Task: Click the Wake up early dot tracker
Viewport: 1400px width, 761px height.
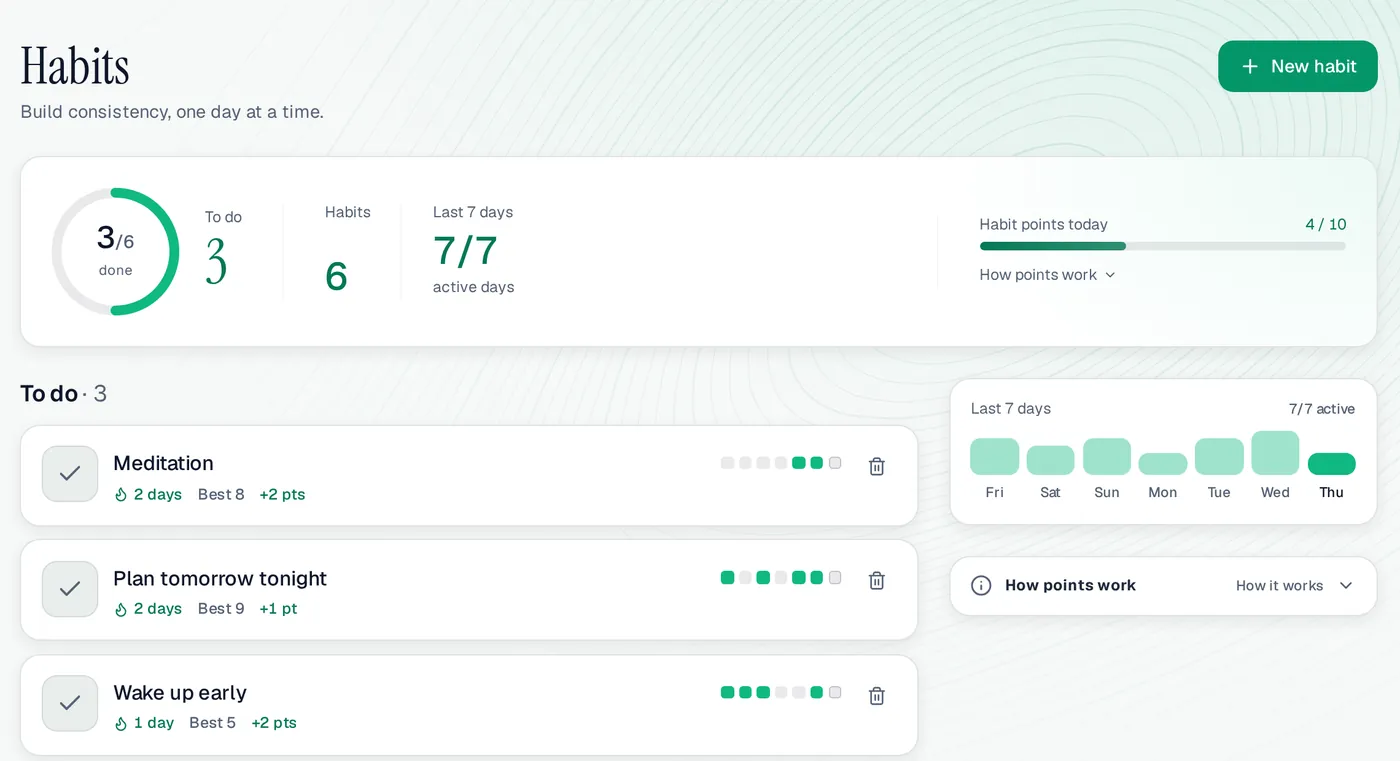Action: click(781, 692)
